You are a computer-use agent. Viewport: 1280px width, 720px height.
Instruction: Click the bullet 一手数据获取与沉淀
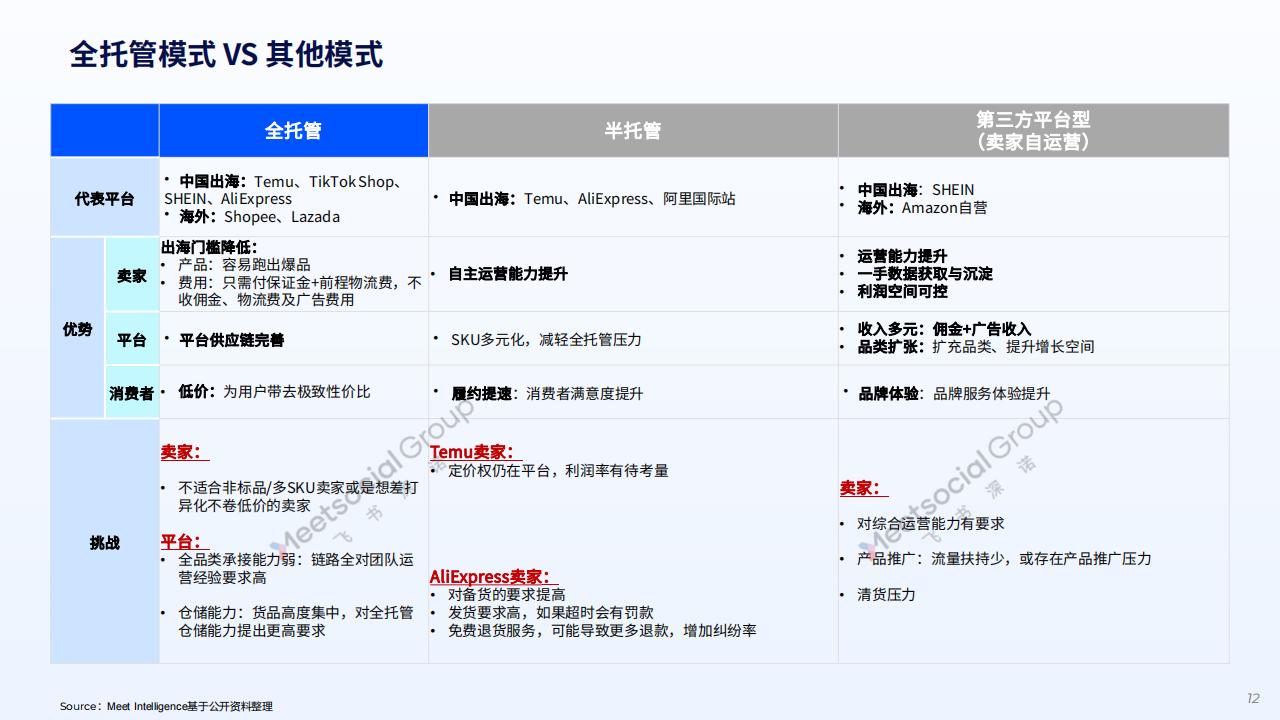click(924, 274)
